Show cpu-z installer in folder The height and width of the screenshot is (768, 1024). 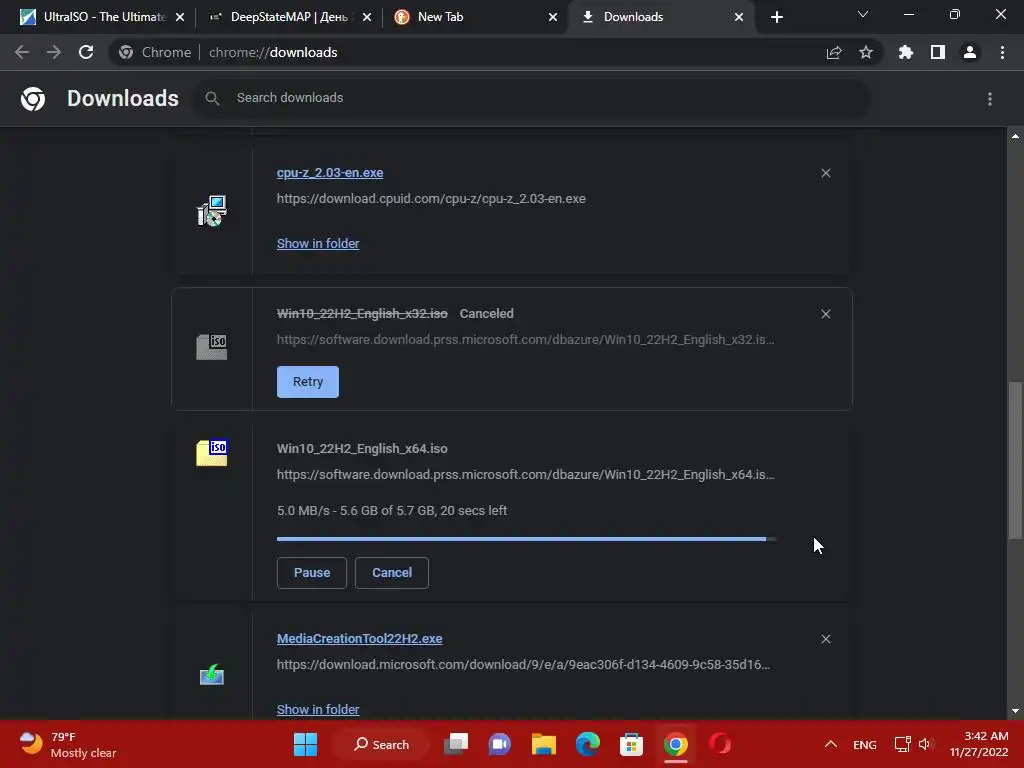[318, 244]
